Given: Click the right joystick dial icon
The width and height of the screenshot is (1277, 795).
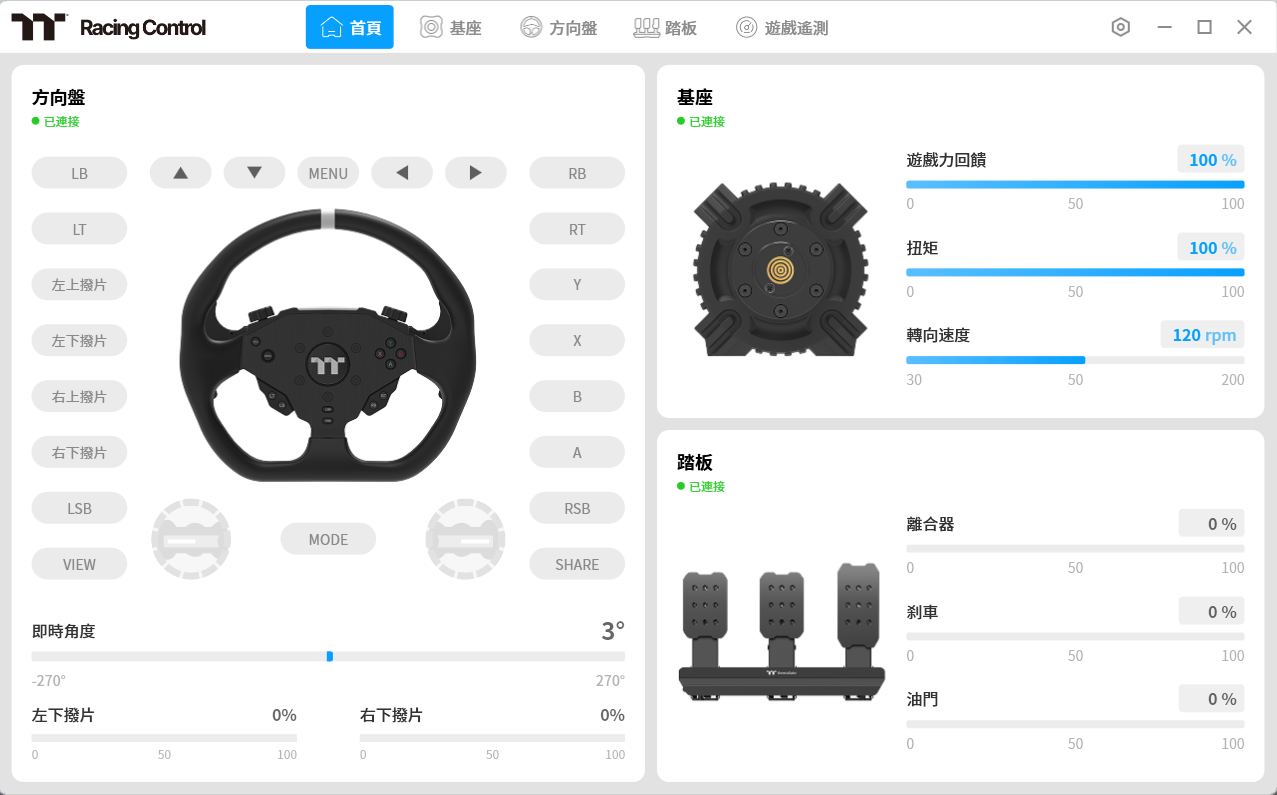Looking at the screenshot, I should (465, 540).
